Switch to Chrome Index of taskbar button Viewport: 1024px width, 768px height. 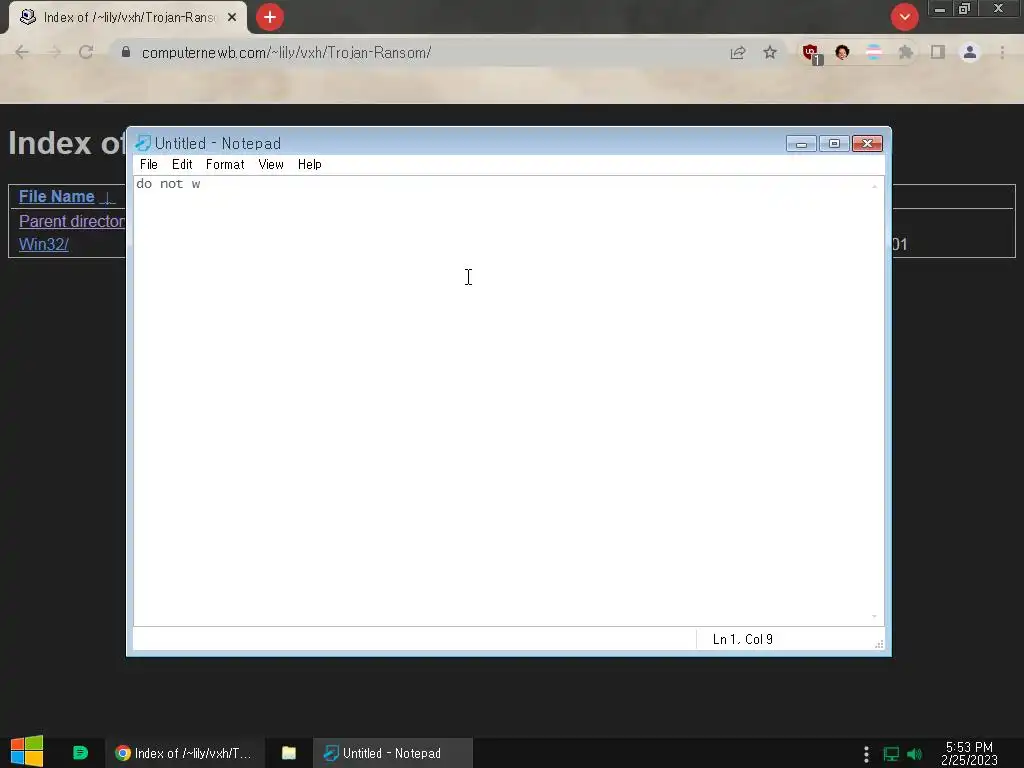point(184,753)
